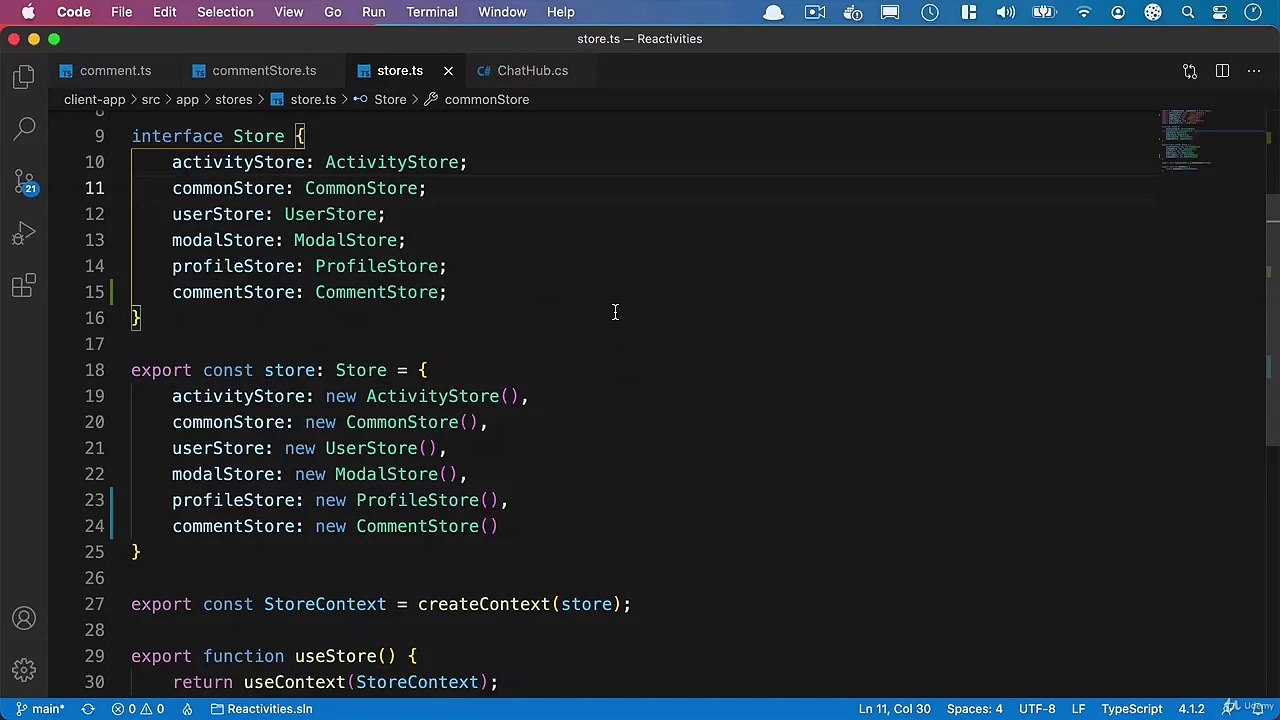Open the Terminal menu
The height and width of the screenshot is (720, 1280).
[x=431, y=12]
